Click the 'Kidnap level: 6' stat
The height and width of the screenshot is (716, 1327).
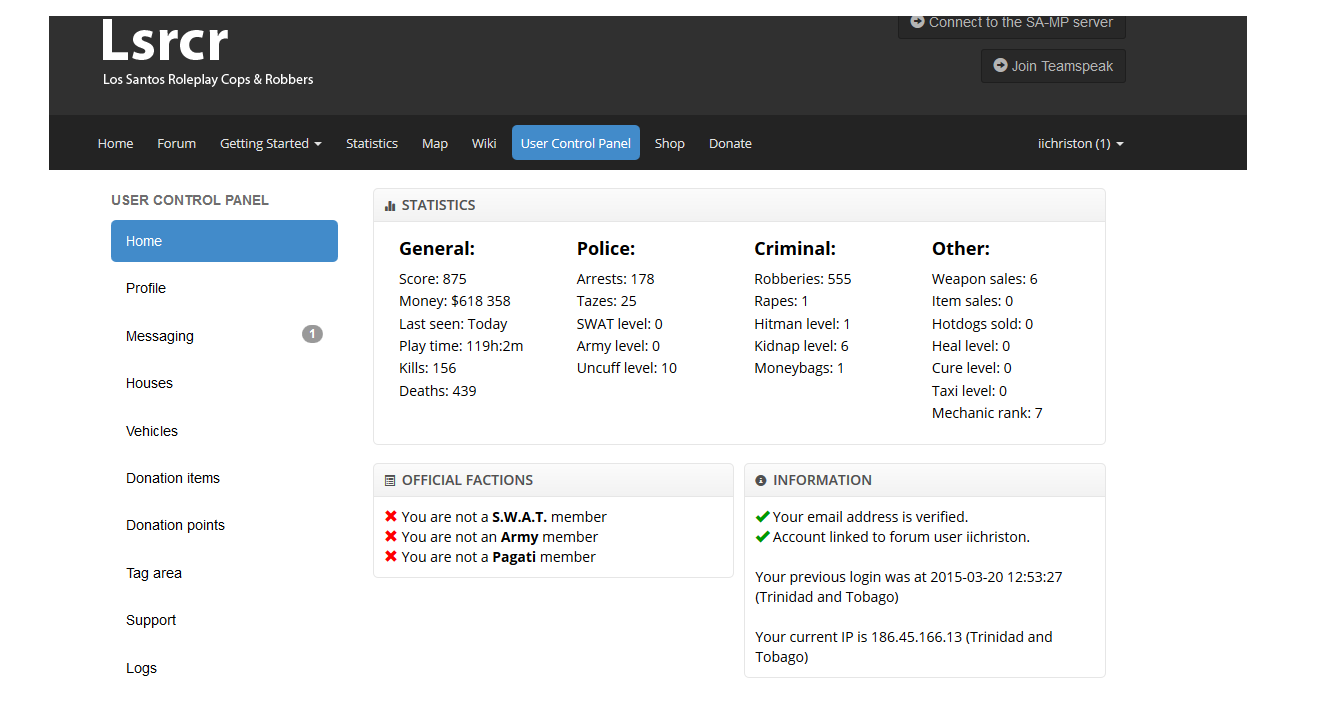click(x=802, y=346)
